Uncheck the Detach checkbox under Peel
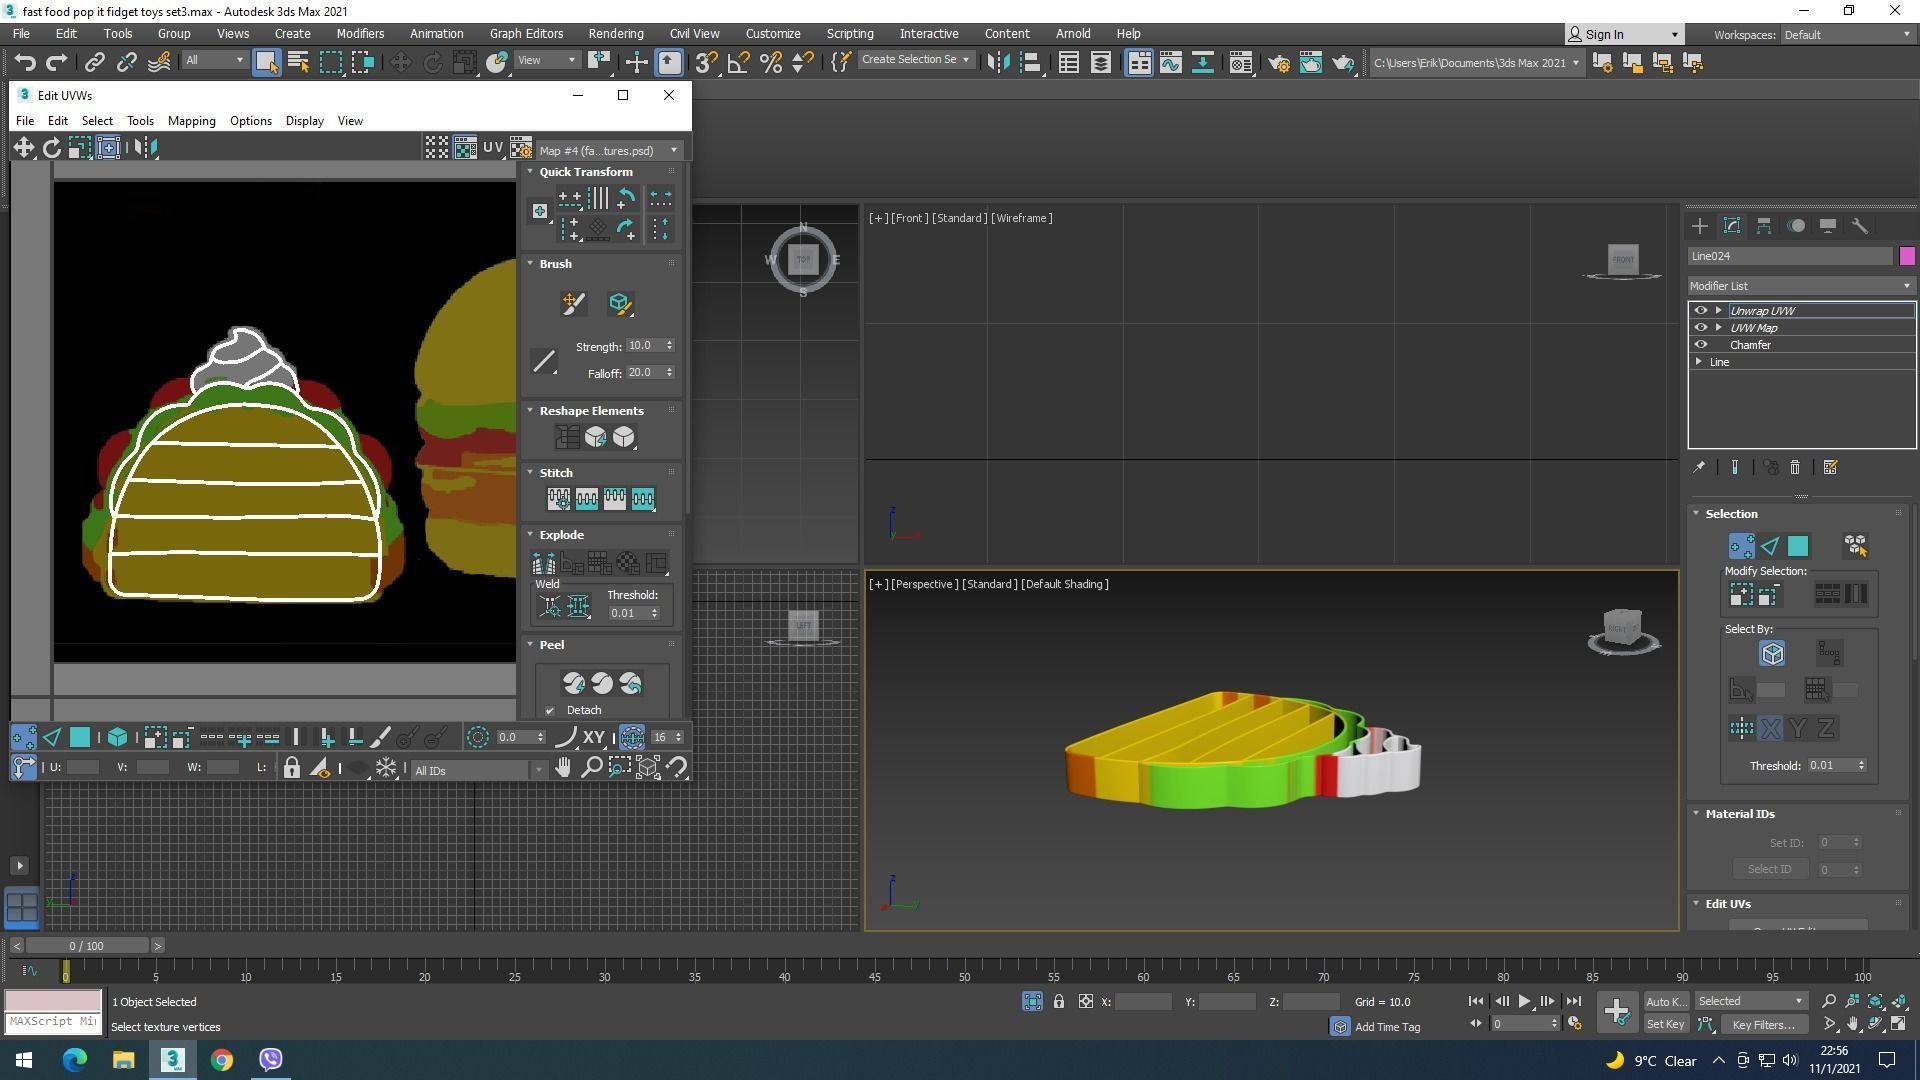Screen dimensions: 1920x1080 click(x=550, y=711)
